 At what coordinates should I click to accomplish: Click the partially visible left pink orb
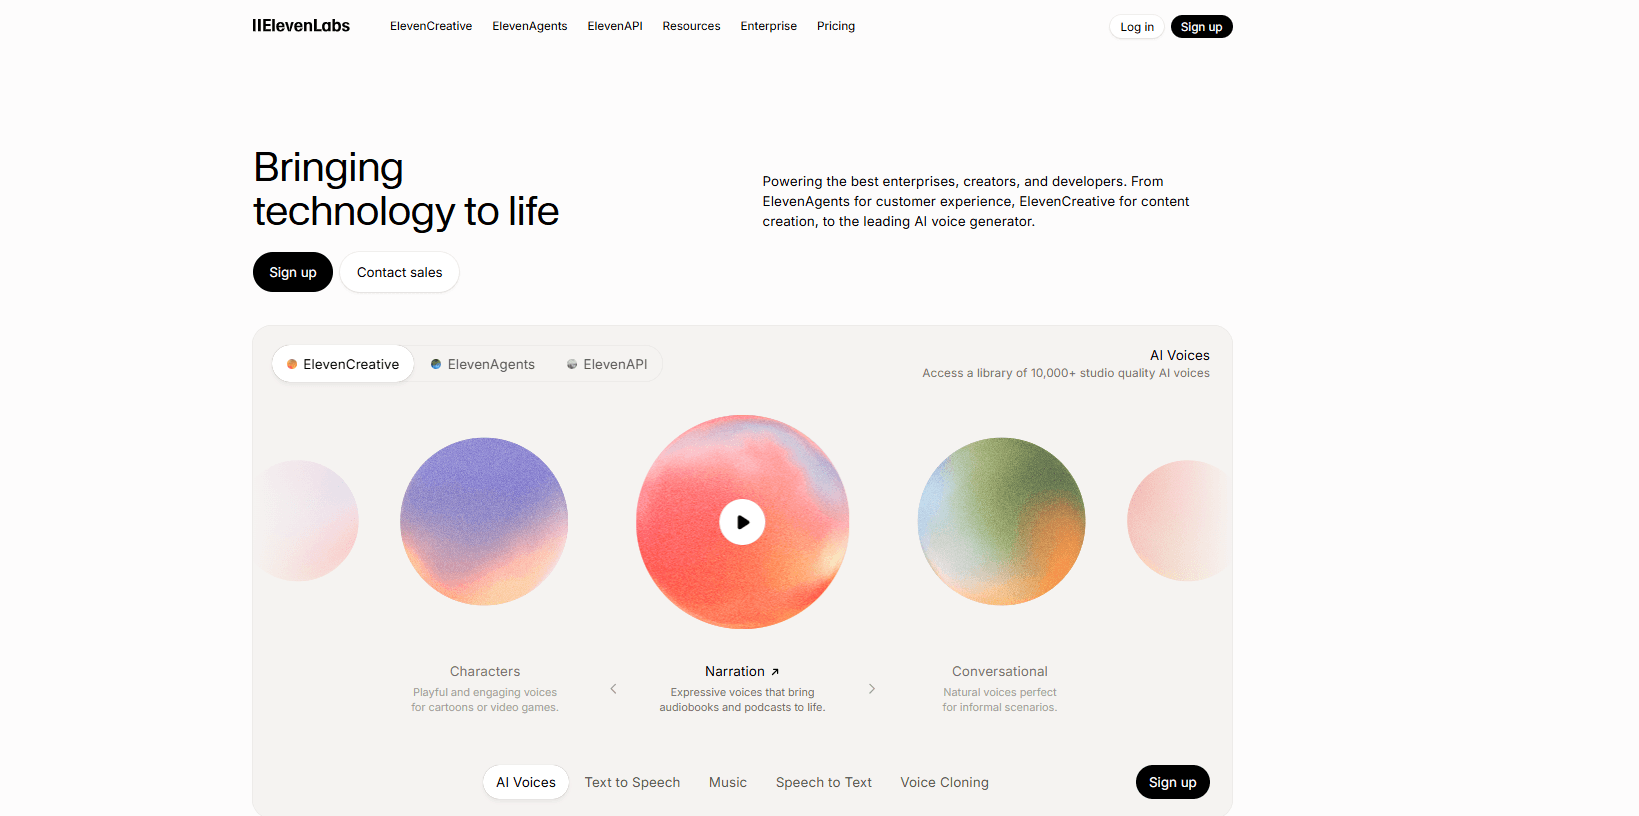[x=306, y=521]
